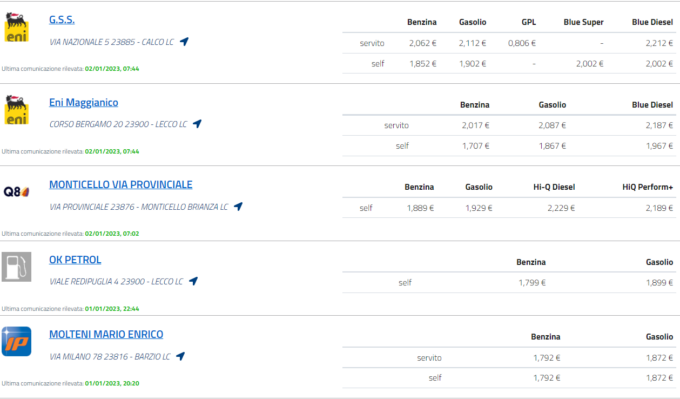680x399 pixels.
Task: Select Eni Maggianico self Benzina price 1,707 €
Action: pos(475,146)
